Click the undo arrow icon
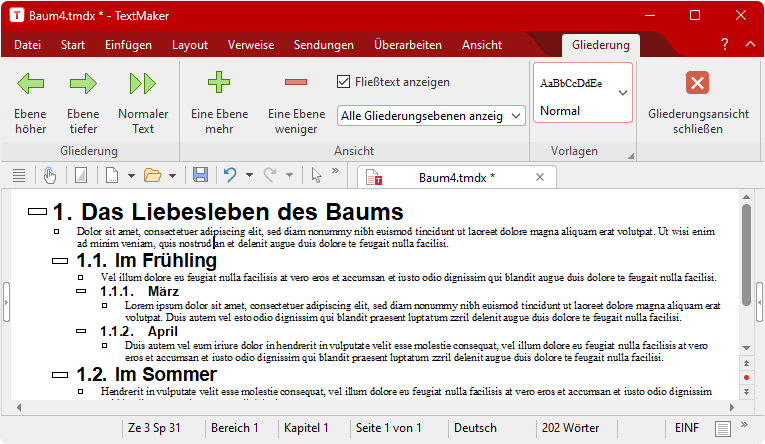 pyautogui.click(x=229, y=176)
